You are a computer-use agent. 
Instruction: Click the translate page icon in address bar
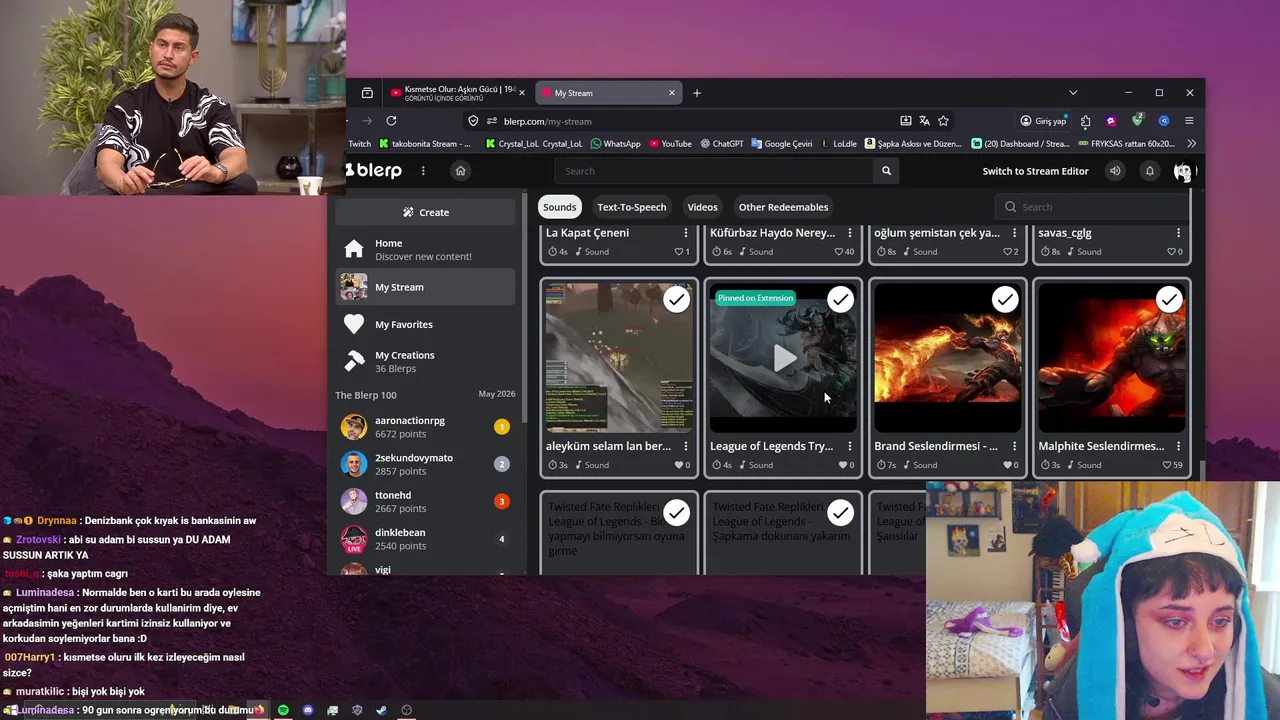coord(924,121)
